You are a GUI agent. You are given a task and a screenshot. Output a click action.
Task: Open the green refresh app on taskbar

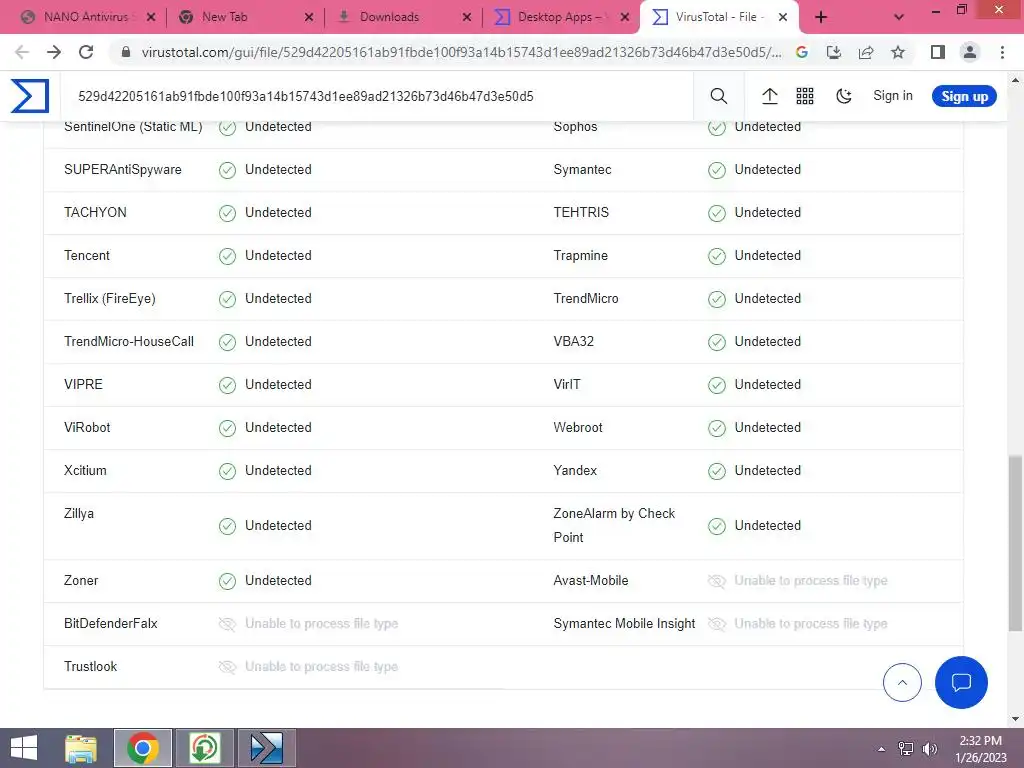[x=204, y=748]
